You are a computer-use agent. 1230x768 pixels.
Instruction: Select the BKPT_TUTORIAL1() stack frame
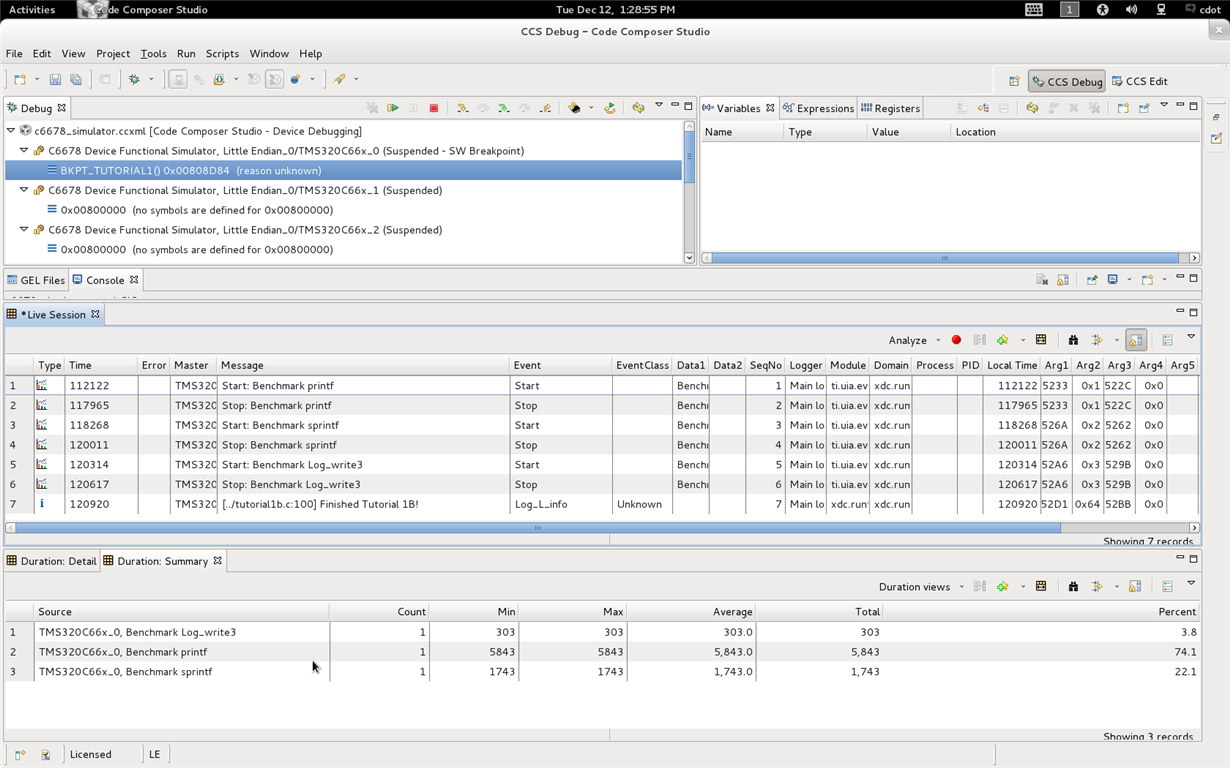coord(343,171)
